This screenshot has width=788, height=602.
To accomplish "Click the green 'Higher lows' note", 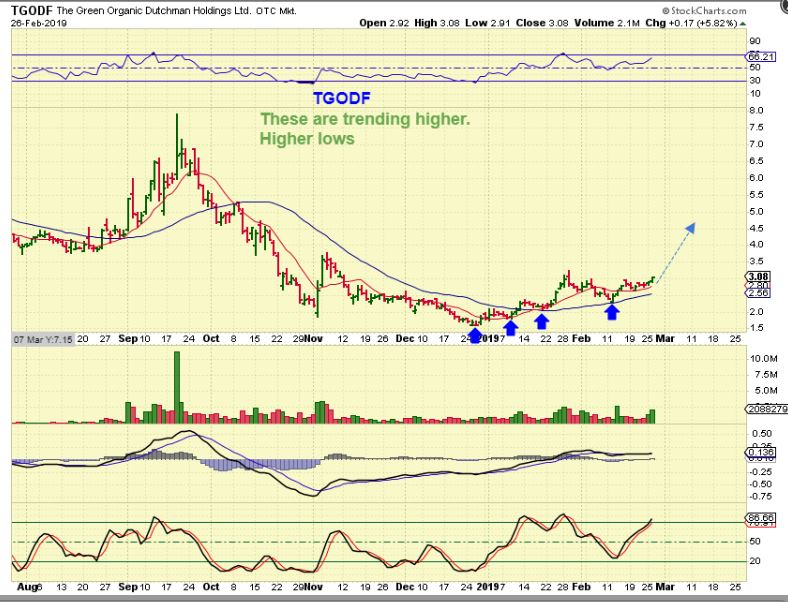I will coord(307,138).
